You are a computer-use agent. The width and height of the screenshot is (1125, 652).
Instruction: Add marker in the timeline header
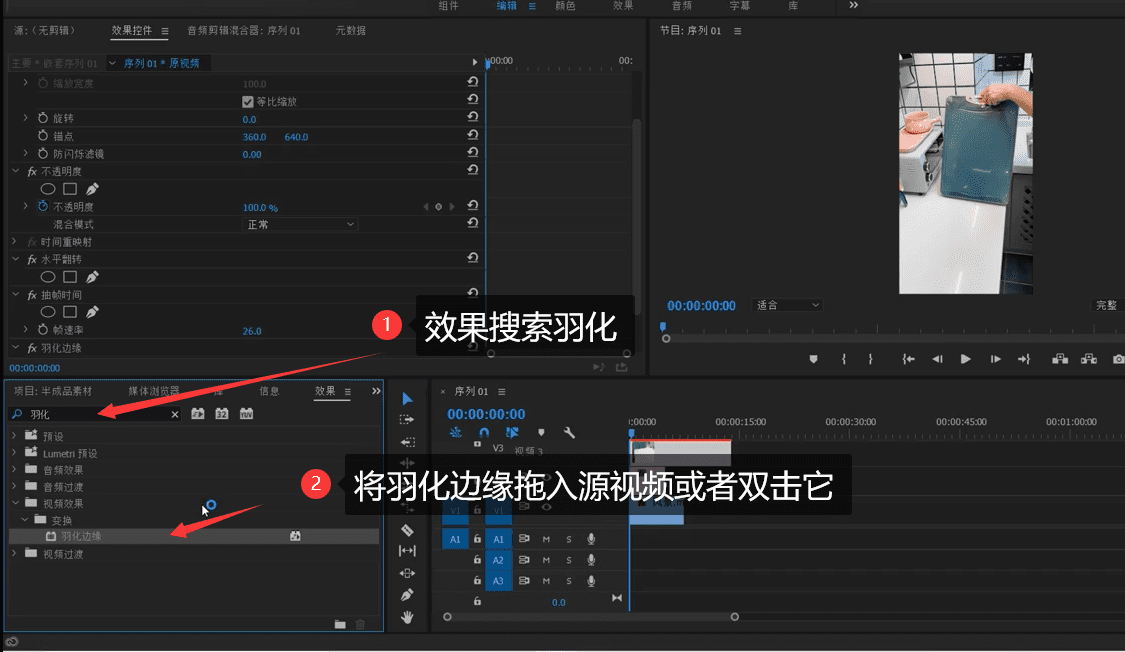point(541,433)
